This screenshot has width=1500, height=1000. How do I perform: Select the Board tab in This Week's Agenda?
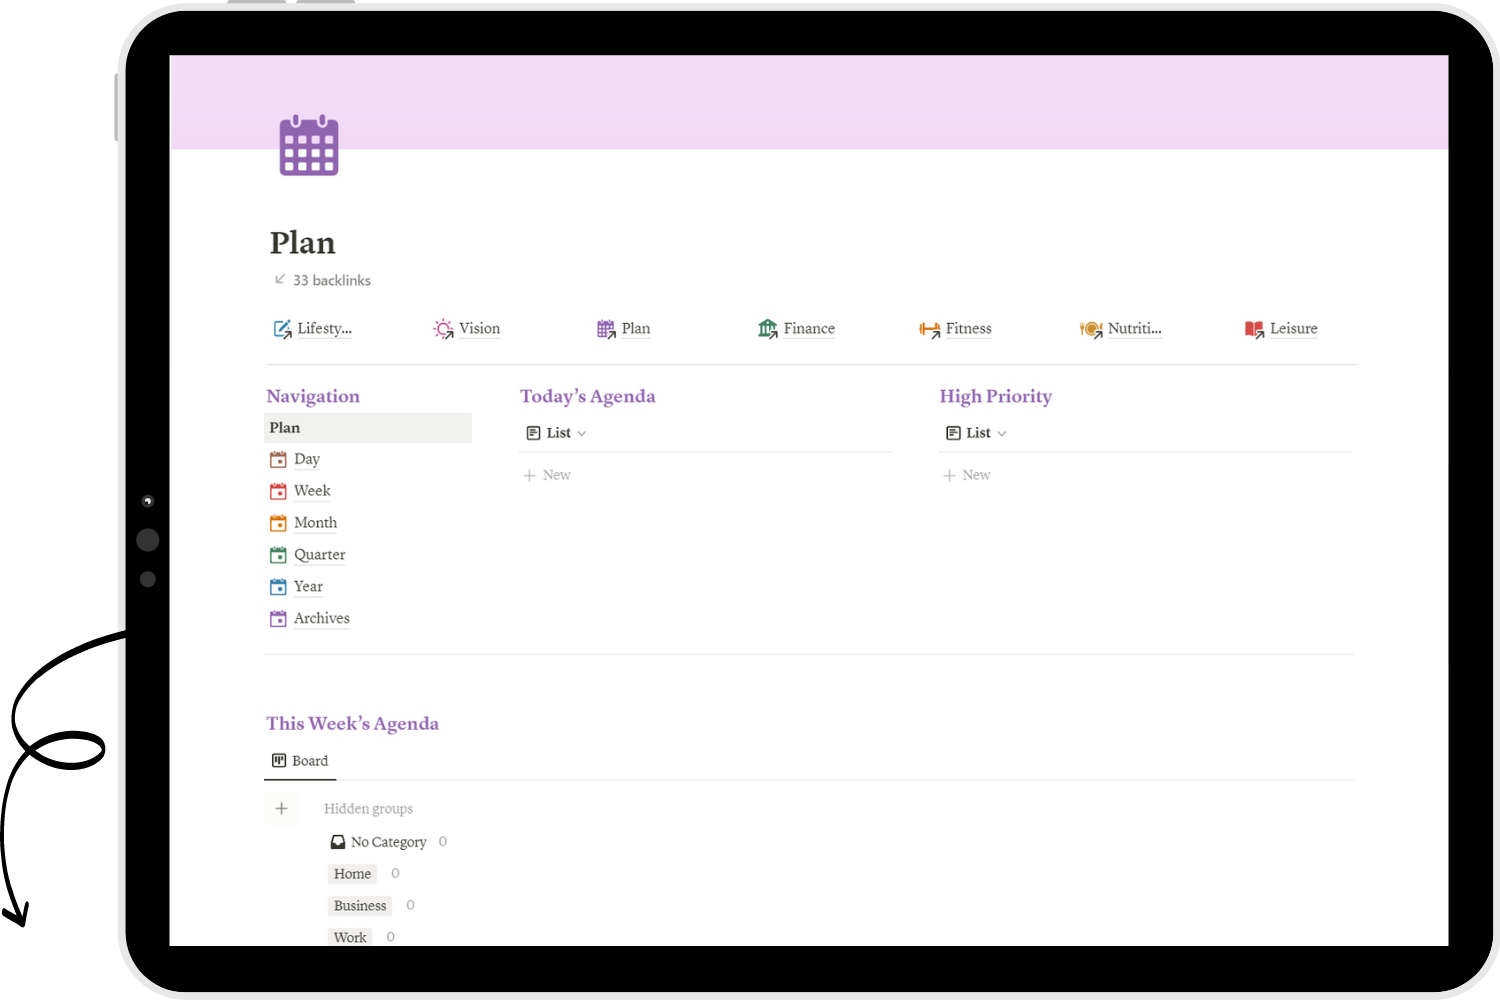pyautogui.click(x=300, y=761)
